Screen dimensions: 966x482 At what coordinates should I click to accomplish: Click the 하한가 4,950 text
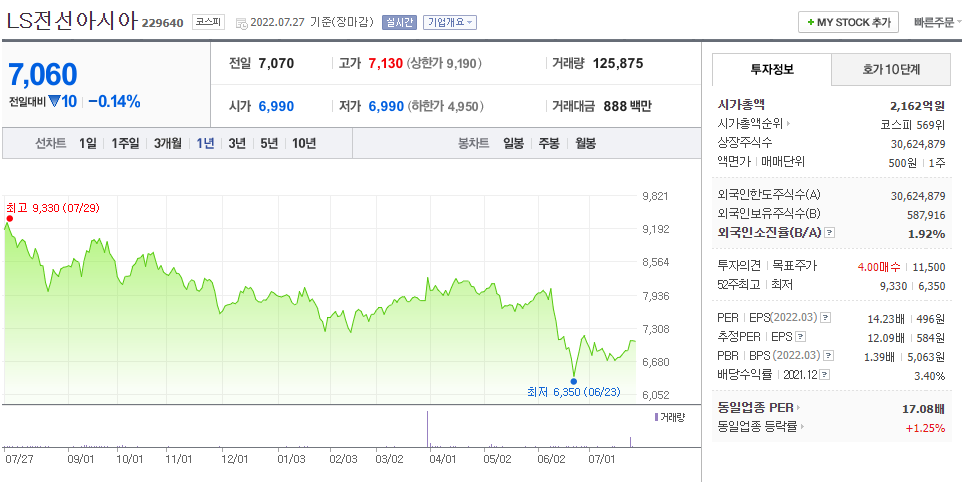coord(445,106)
